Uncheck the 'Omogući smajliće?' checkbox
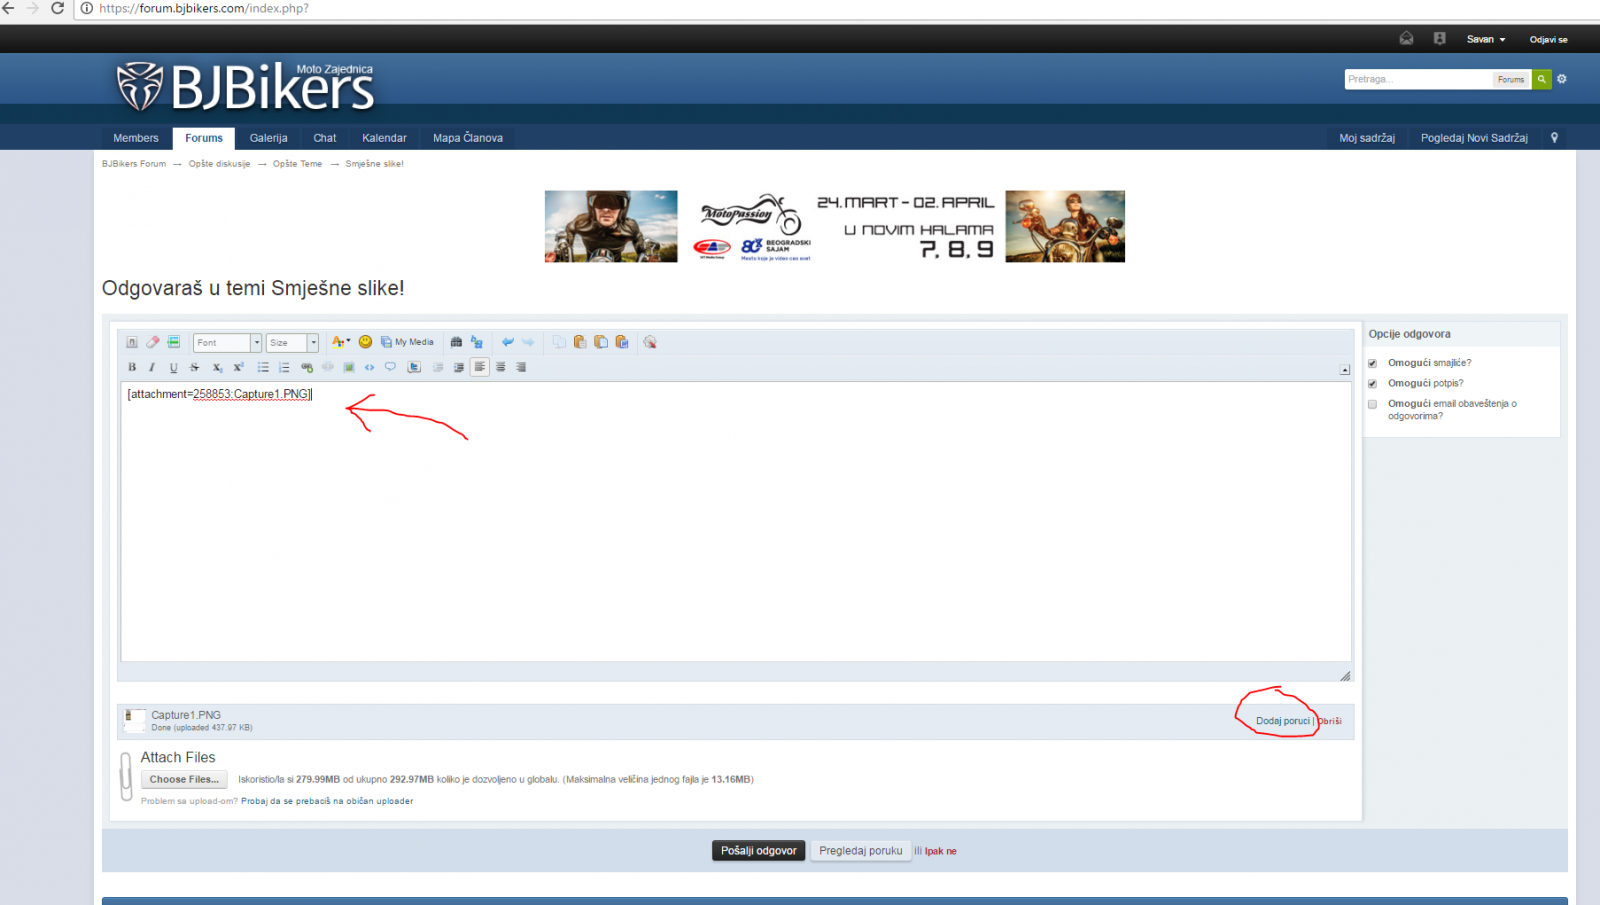This screenshot has height=905, width=1600. click(1372, 363)
